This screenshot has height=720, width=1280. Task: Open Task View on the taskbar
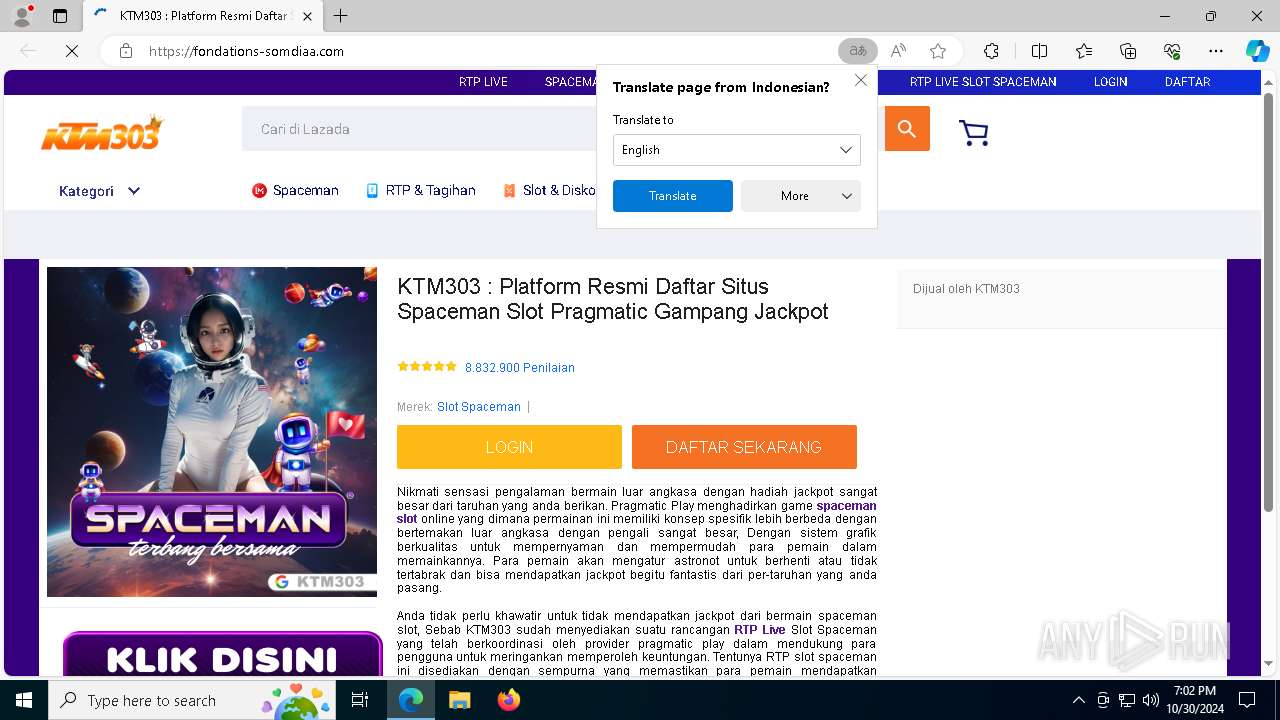pyautogui.click(x=360, y=700)
